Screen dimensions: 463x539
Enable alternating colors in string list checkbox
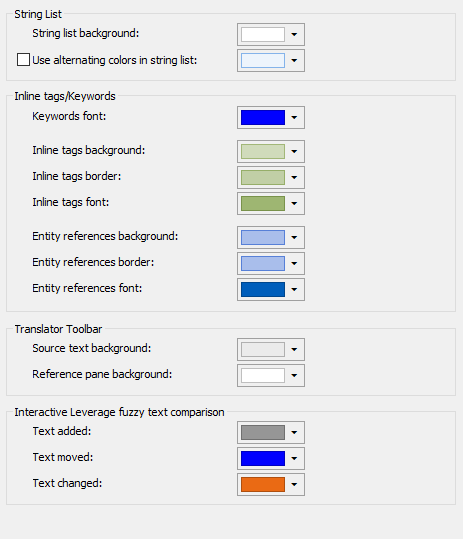click(x=23, y=59)
